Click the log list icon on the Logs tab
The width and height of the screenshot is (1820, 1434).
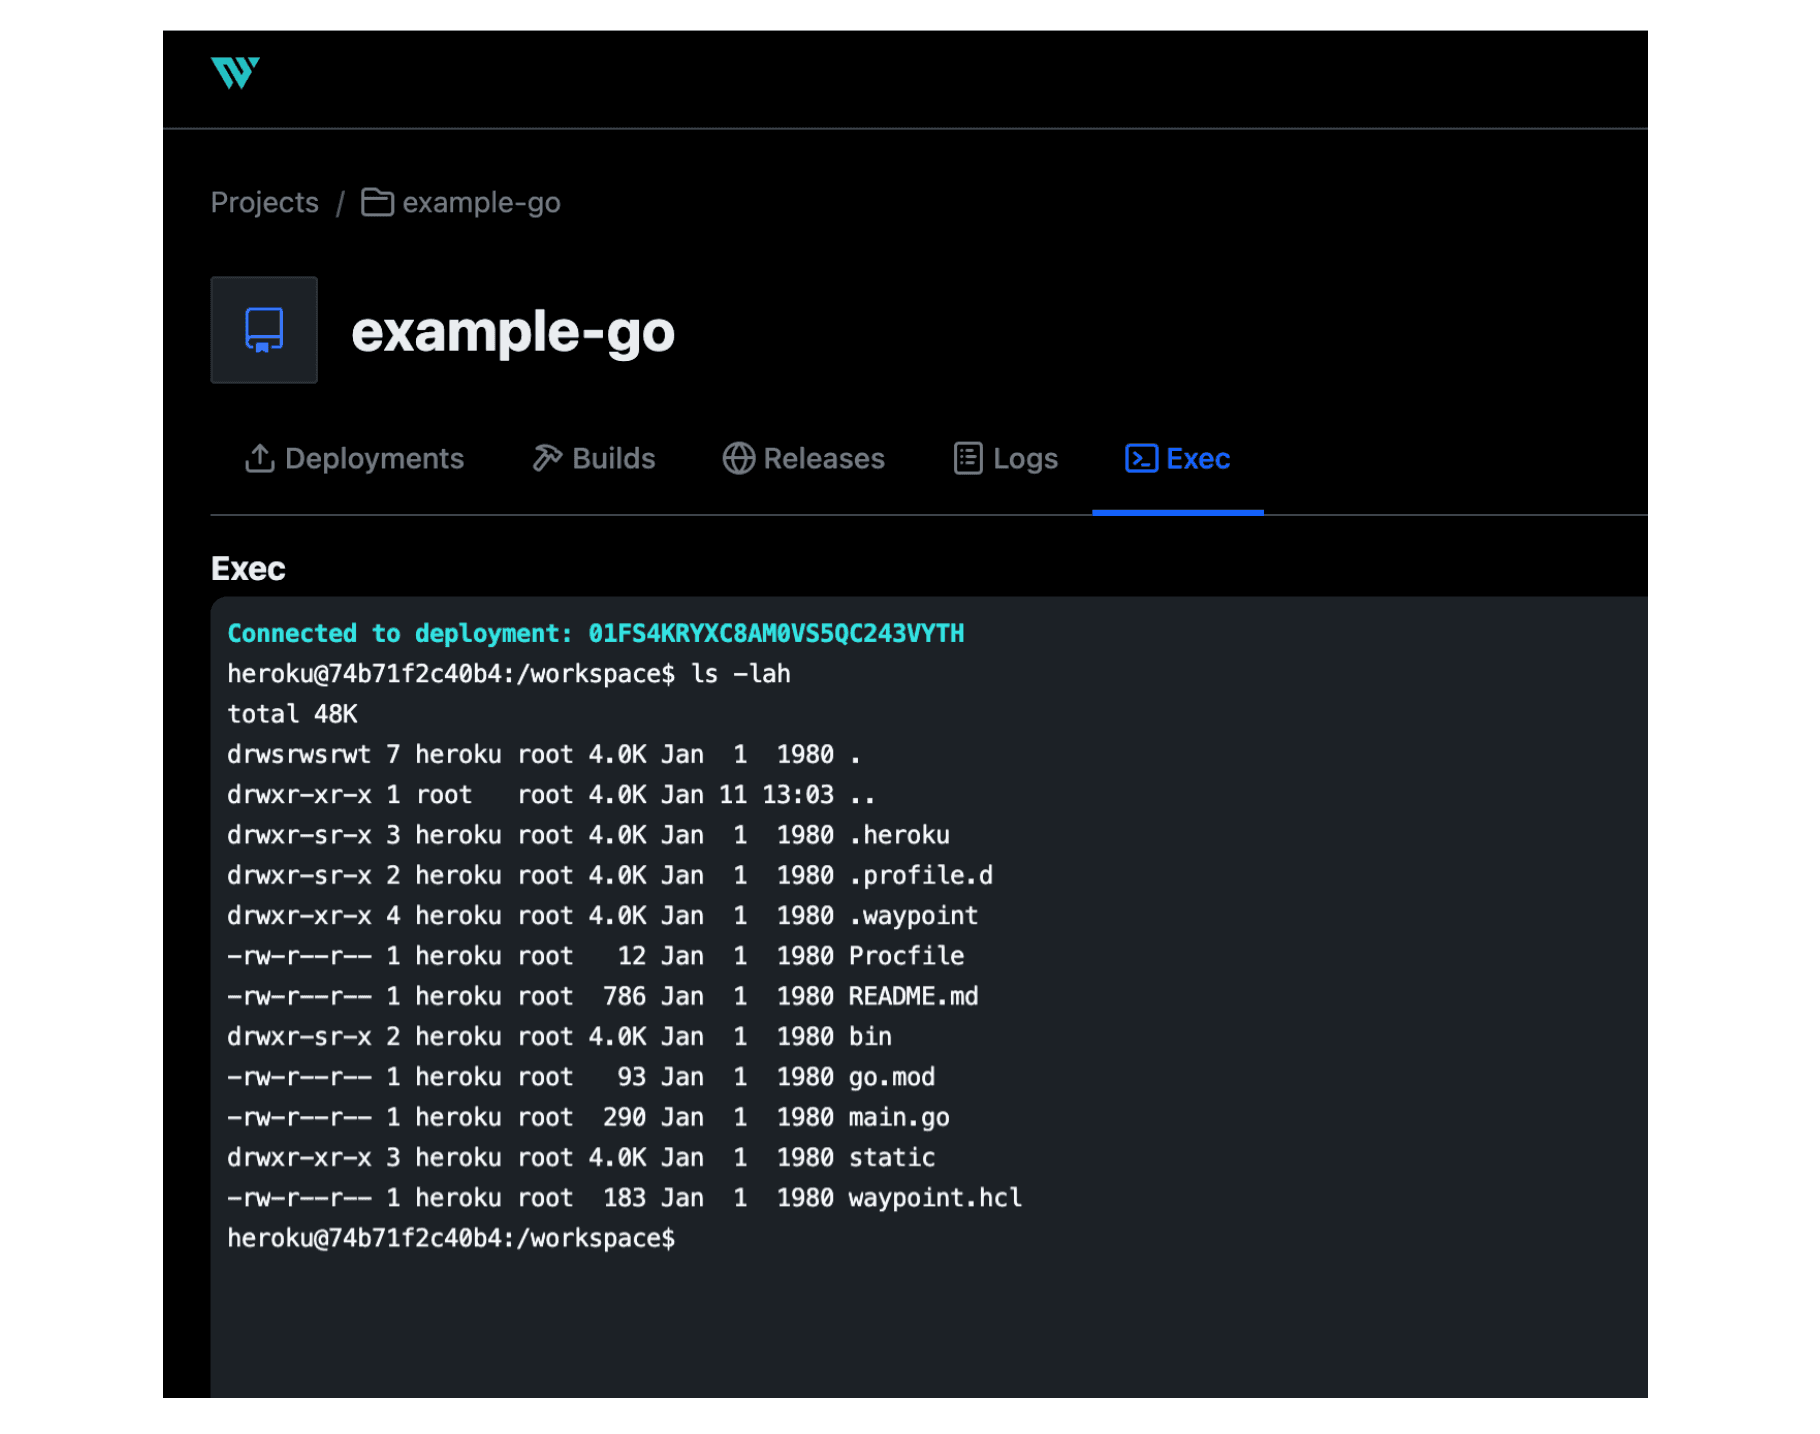click(x=966, y=458)
